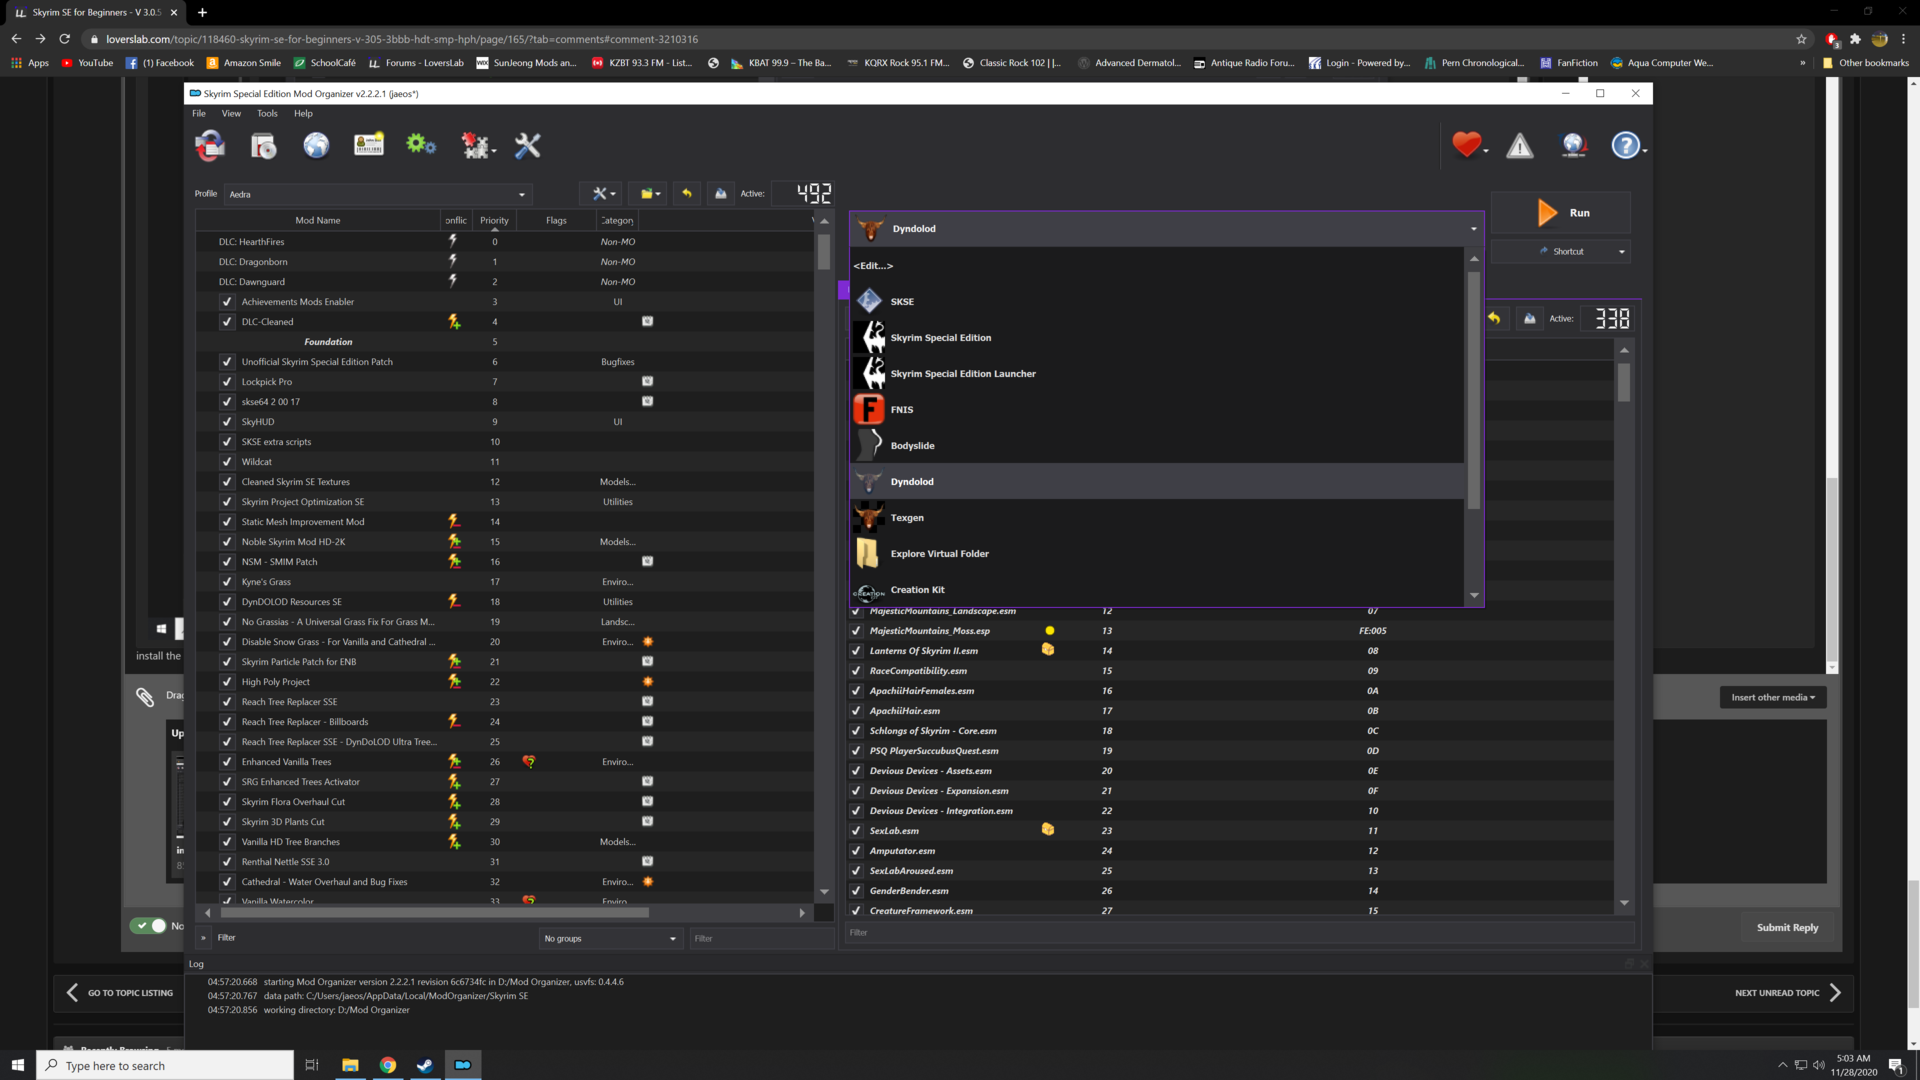Toggle the Lockpick Pro mod checkbox

(x=227, y=381)
